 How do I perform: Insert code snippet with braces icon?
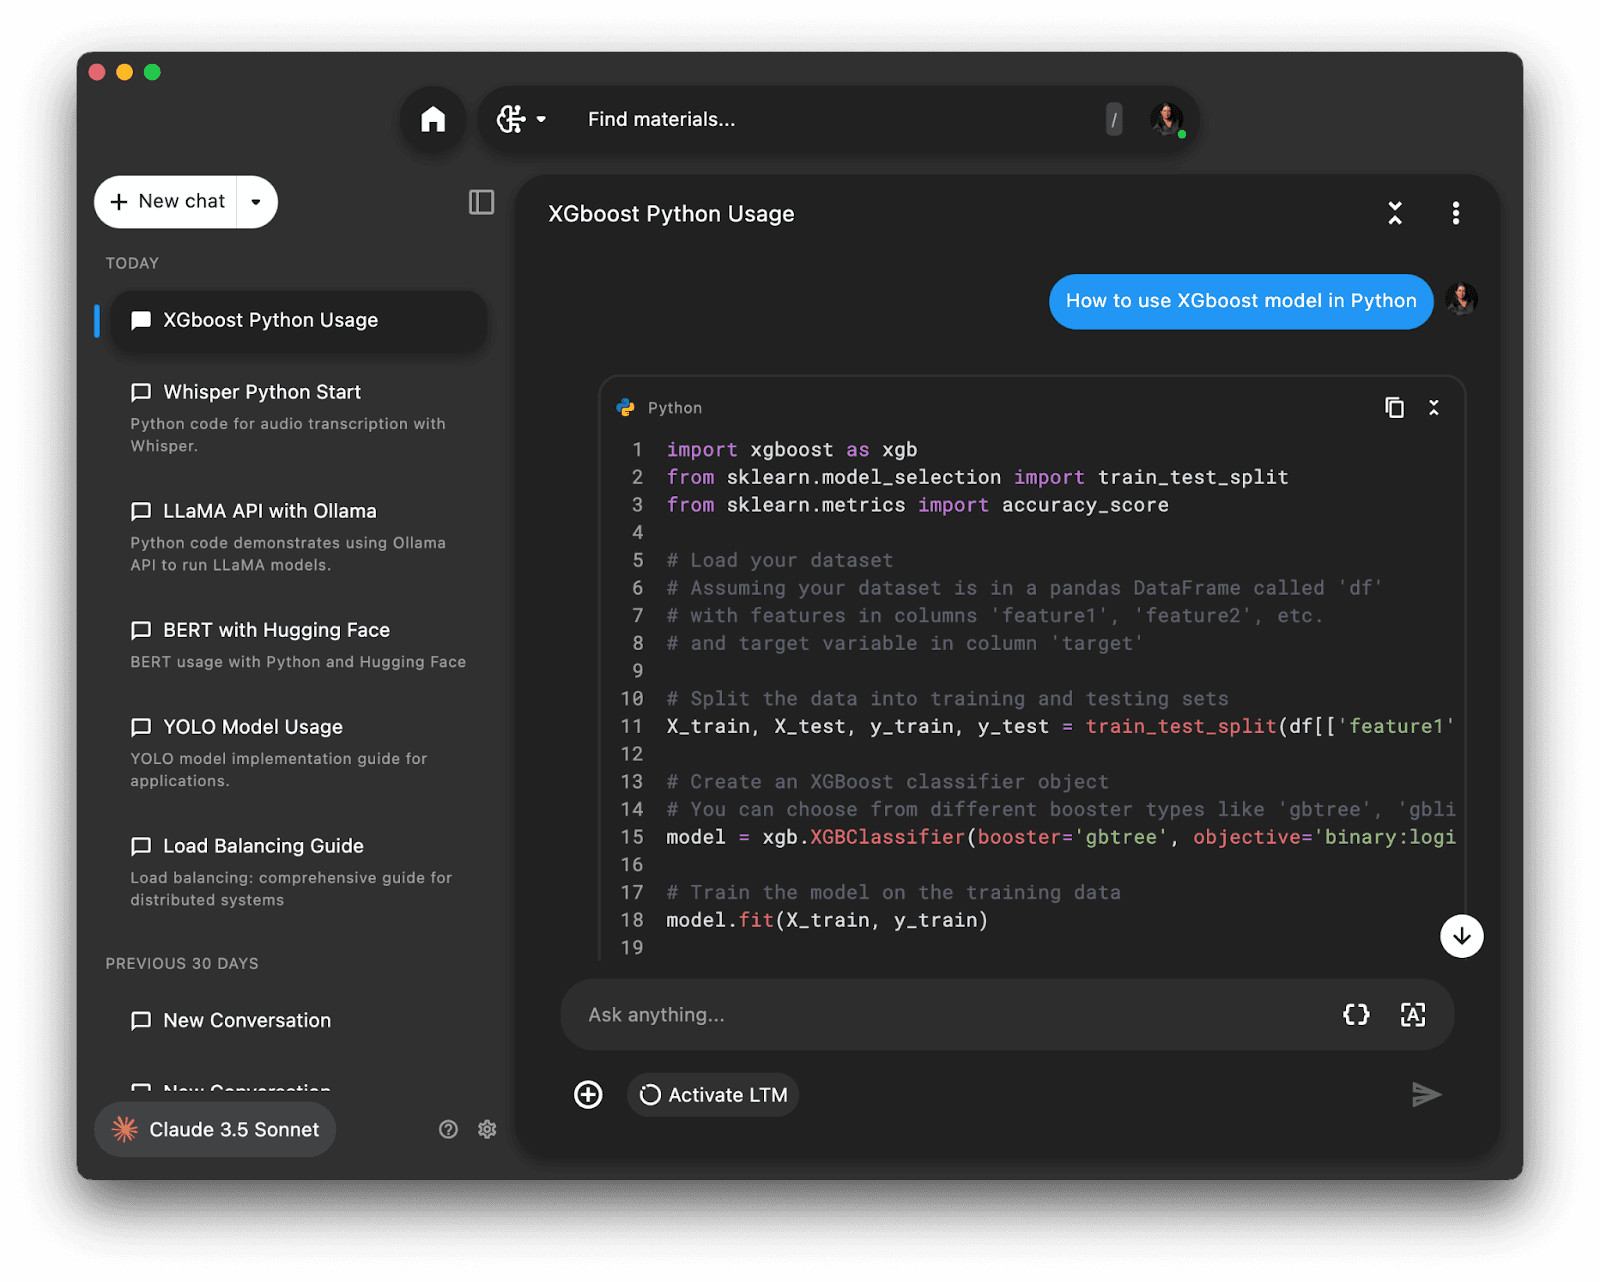click(x=1356, y=1015)
